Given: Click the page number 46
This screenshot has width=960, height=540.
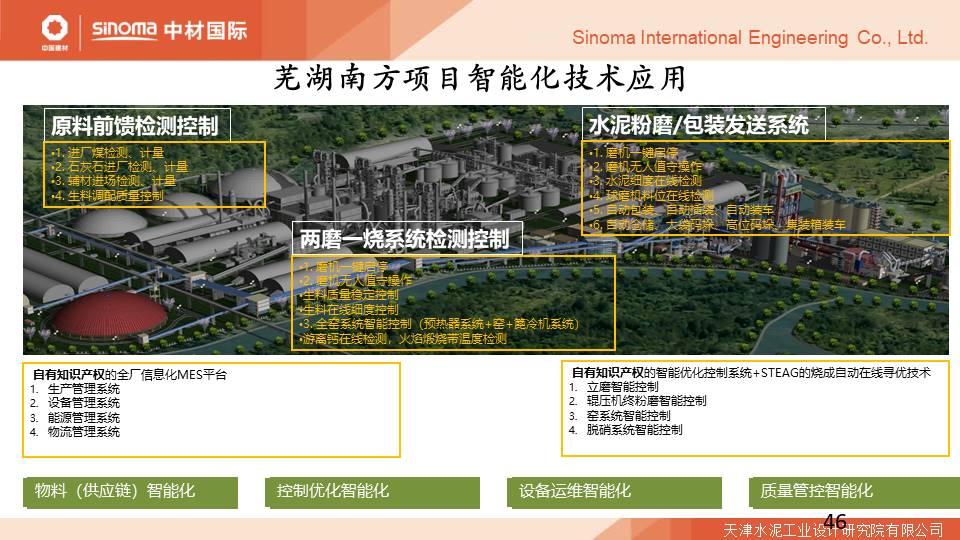Looking at the screenshot, I should point(835,520).
